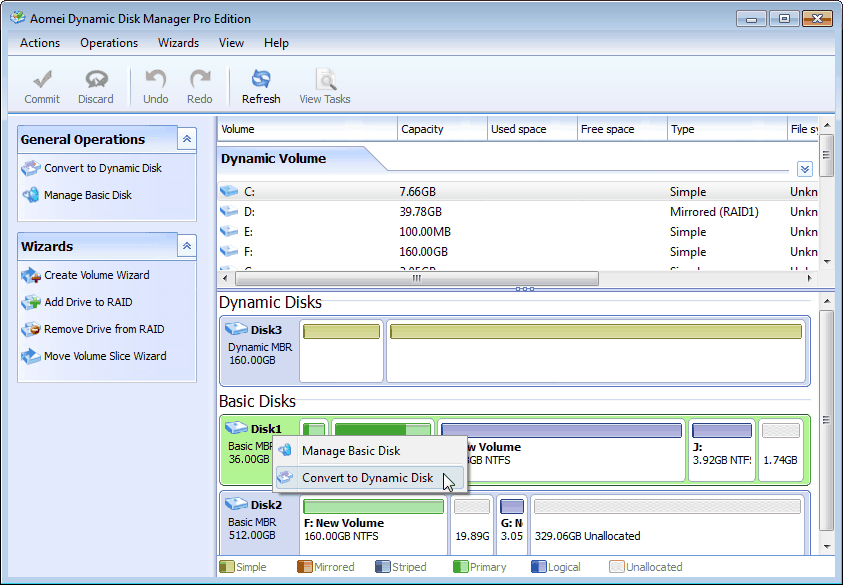This screenshot has width=843, height=585.
Task: Choose Convert to Dynamic Disk in context menu
Action: (367, 478)
